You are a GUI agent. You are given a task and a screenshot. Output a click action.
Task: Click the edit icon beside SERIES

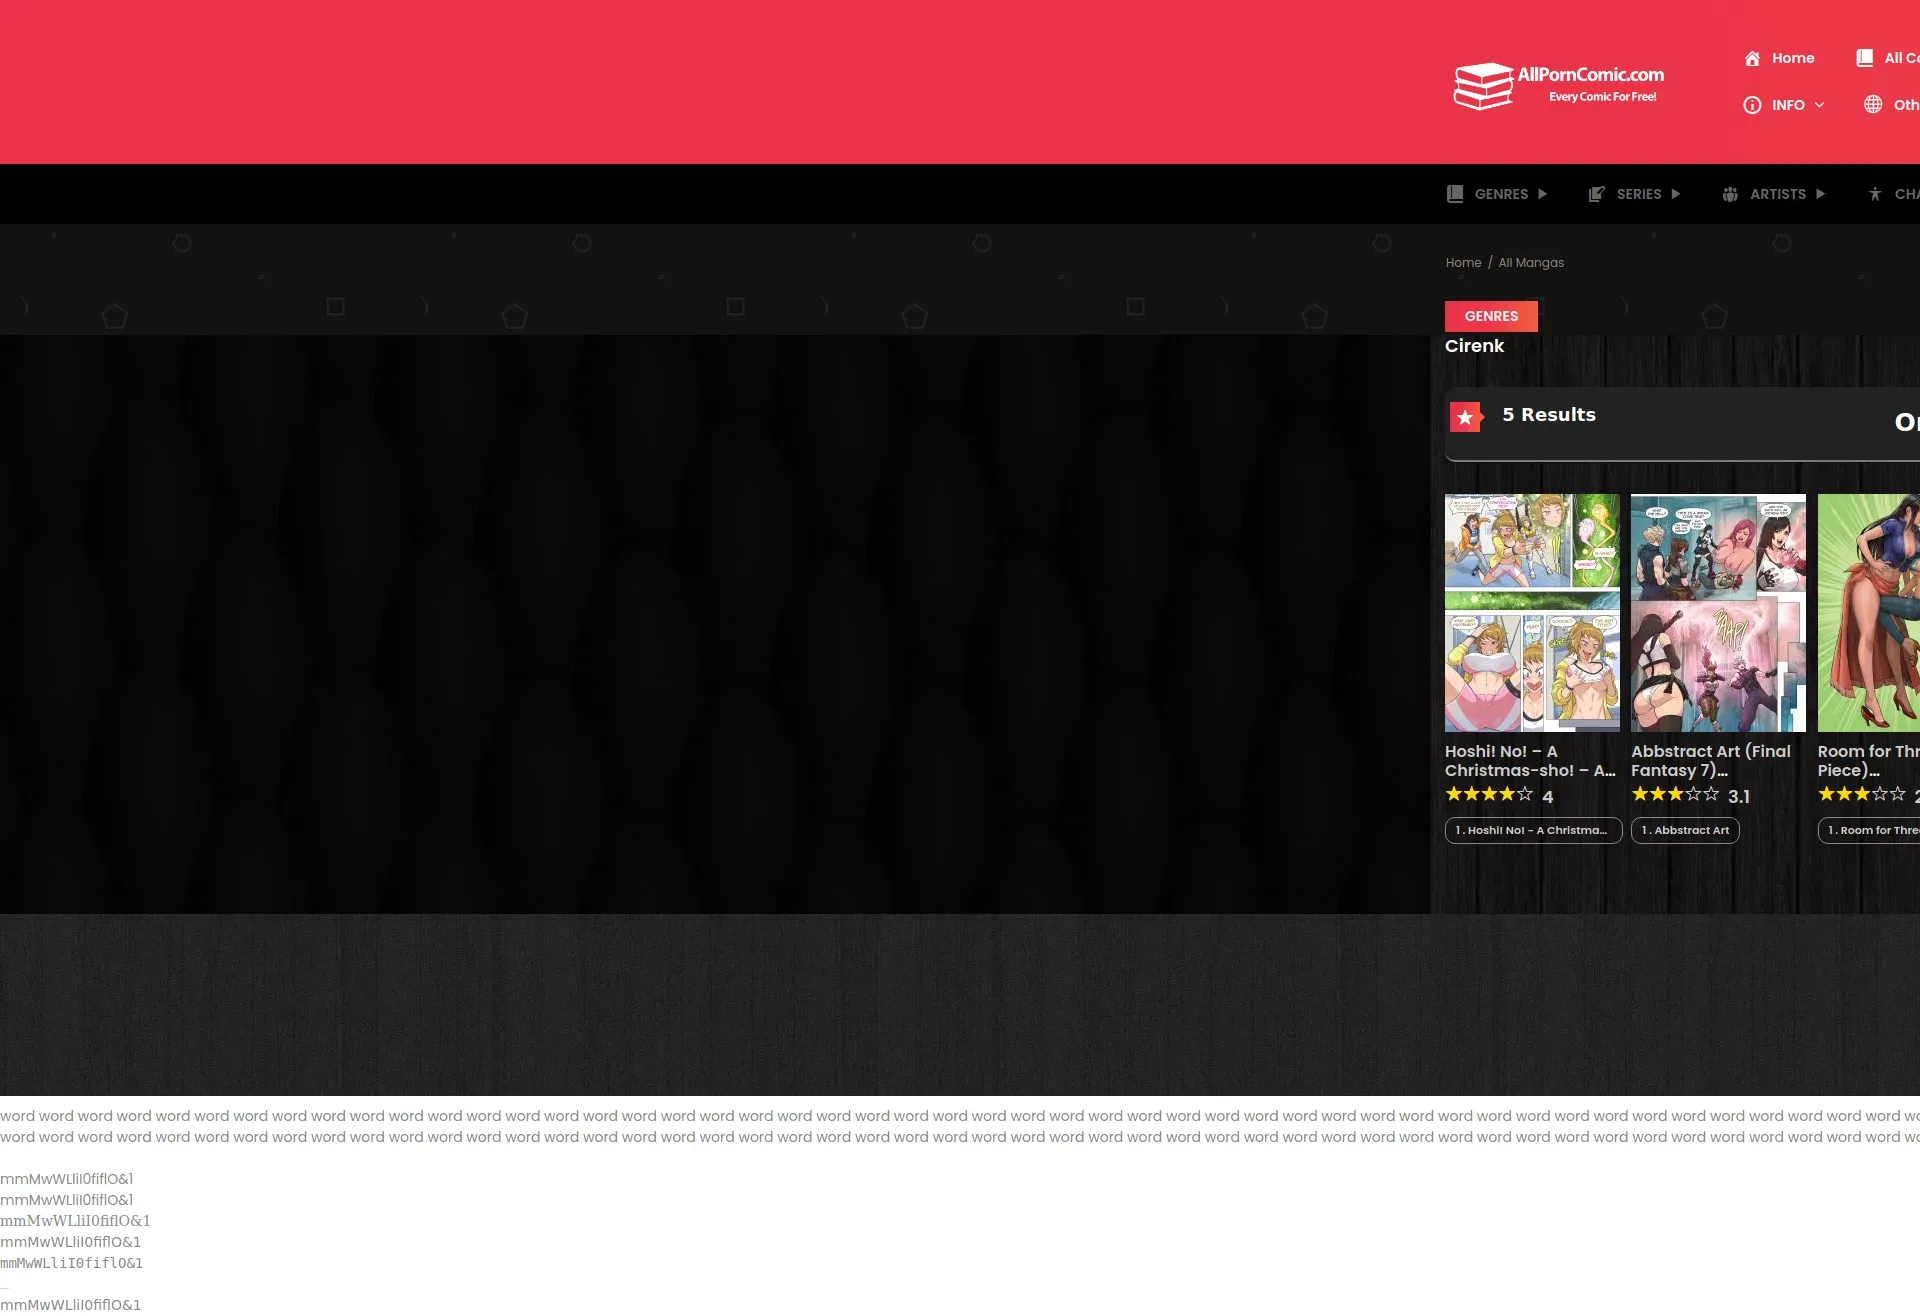pyautogui.click(x=1597, y=194)
